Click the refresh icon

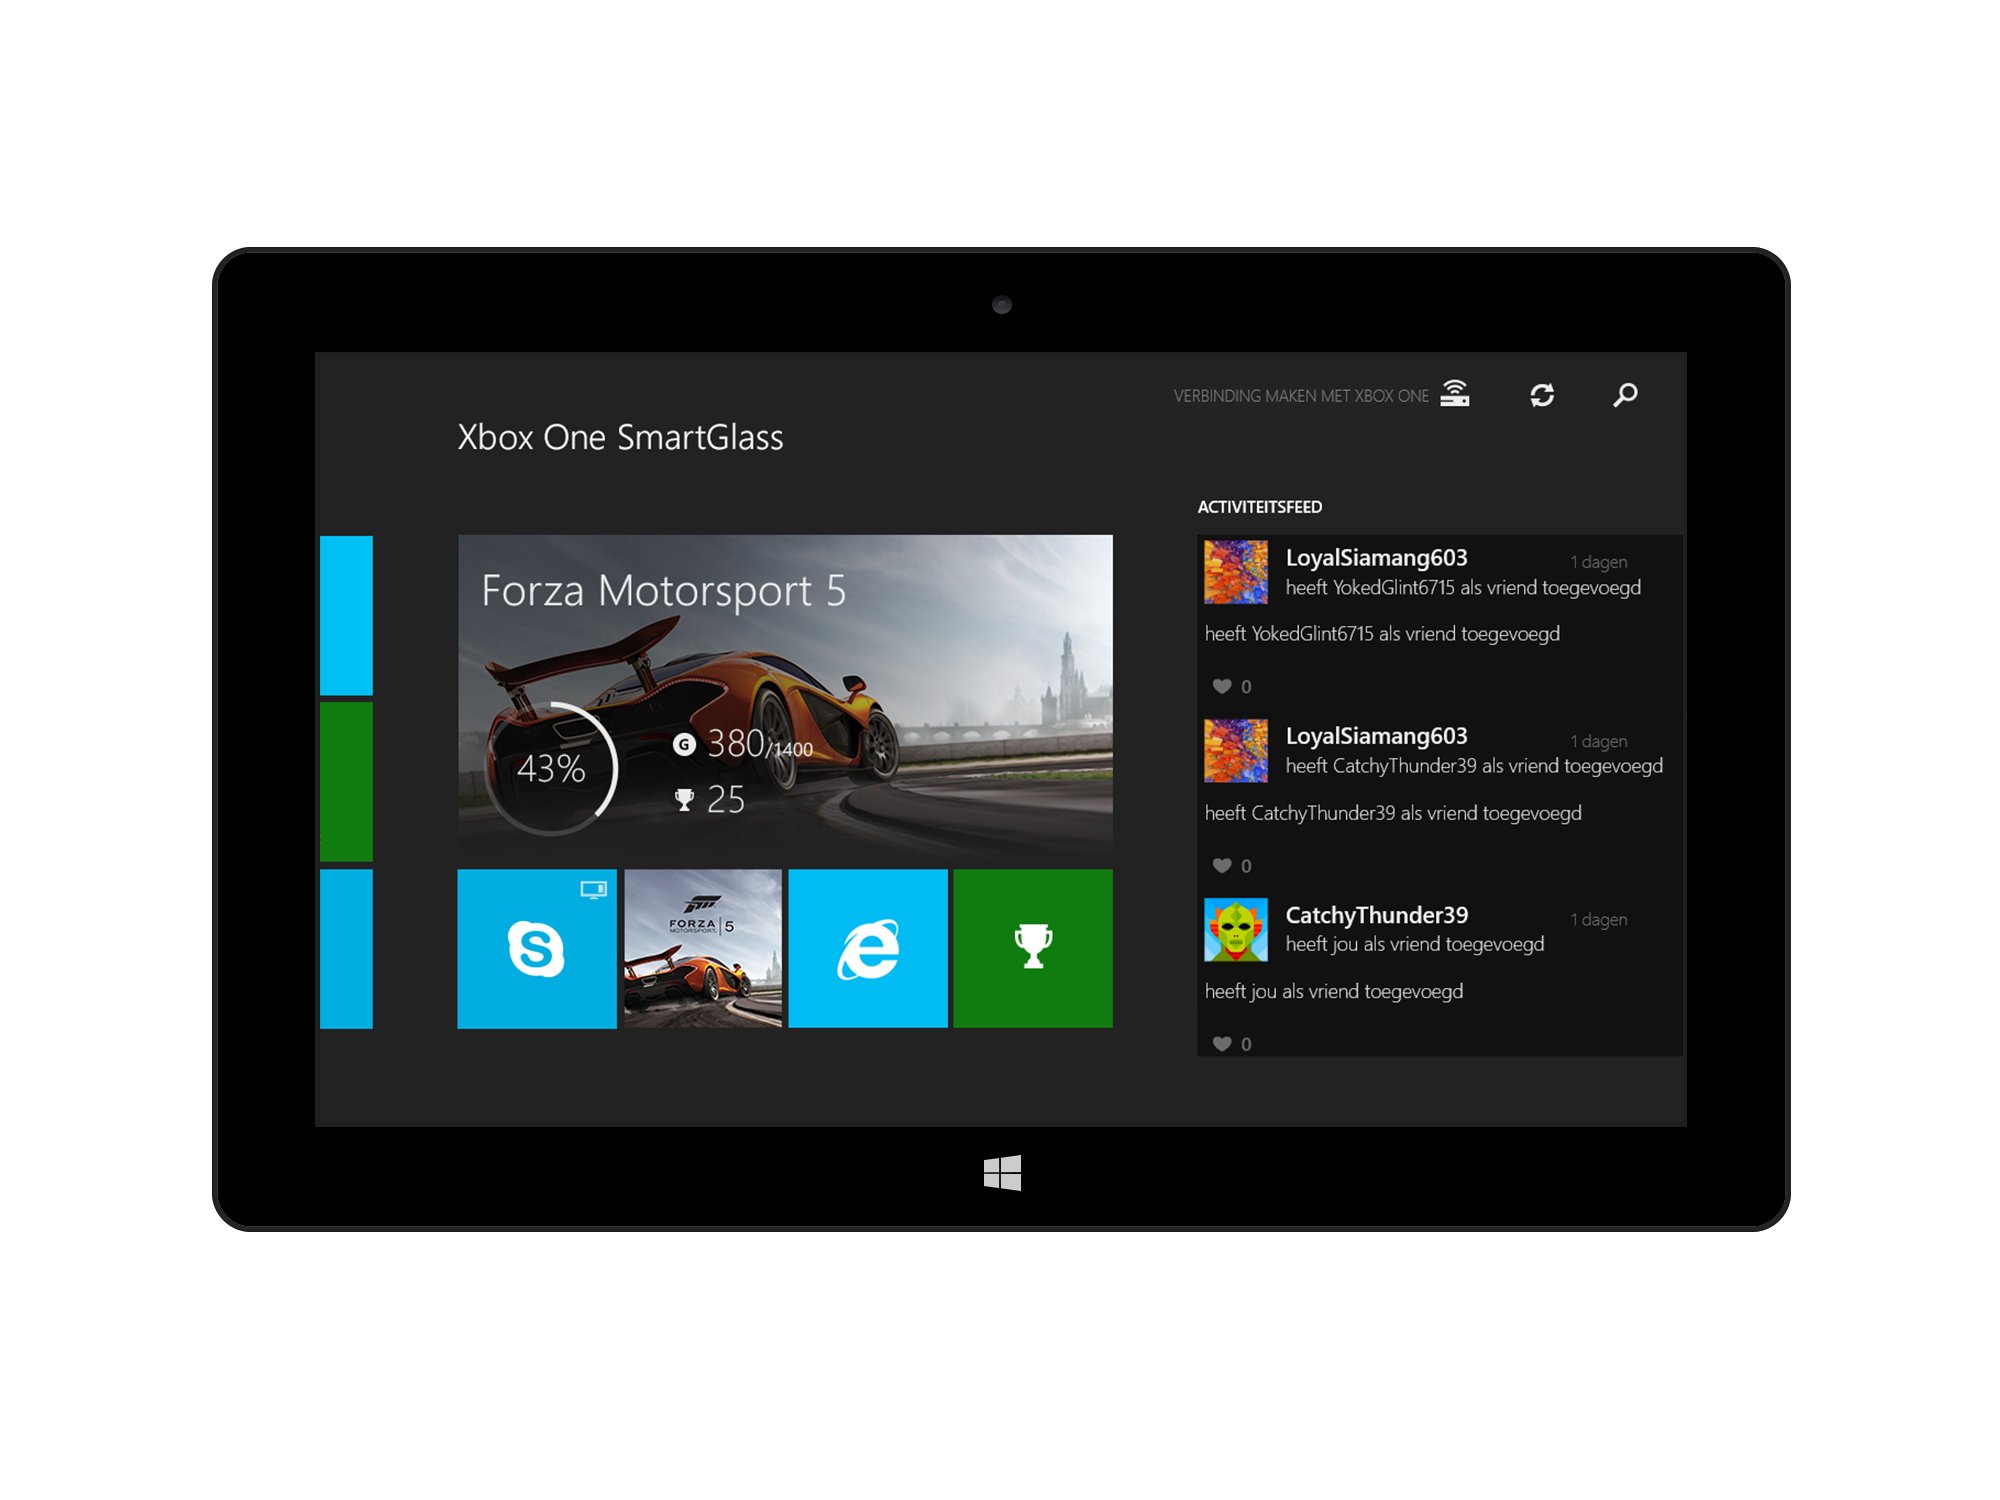(x=1541, y=395)
